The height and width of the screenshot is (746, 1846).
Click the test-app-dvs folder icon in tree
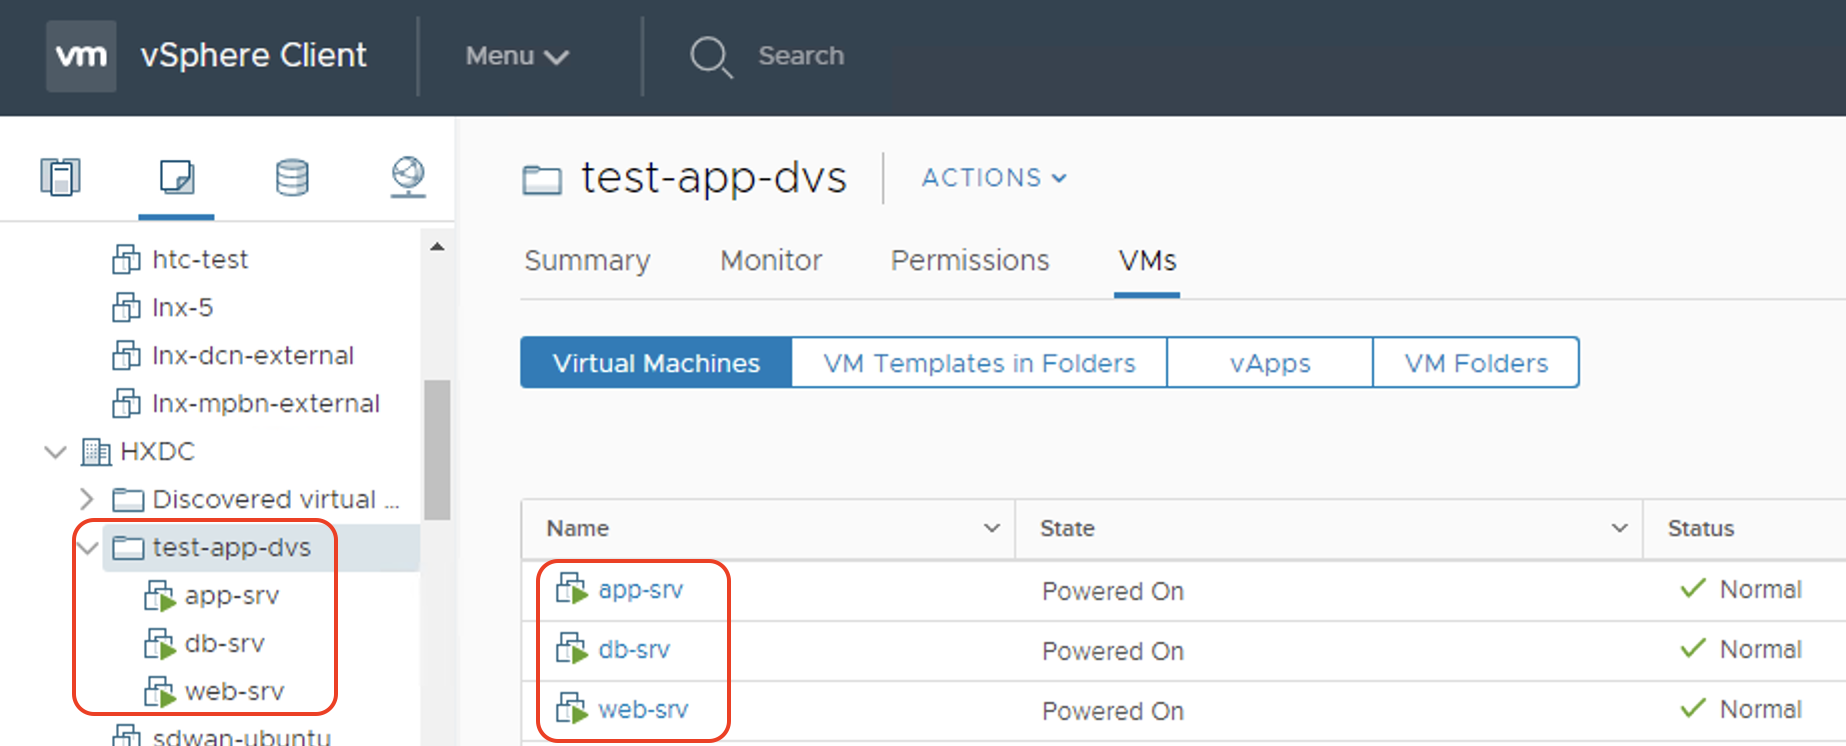point(128,547)
